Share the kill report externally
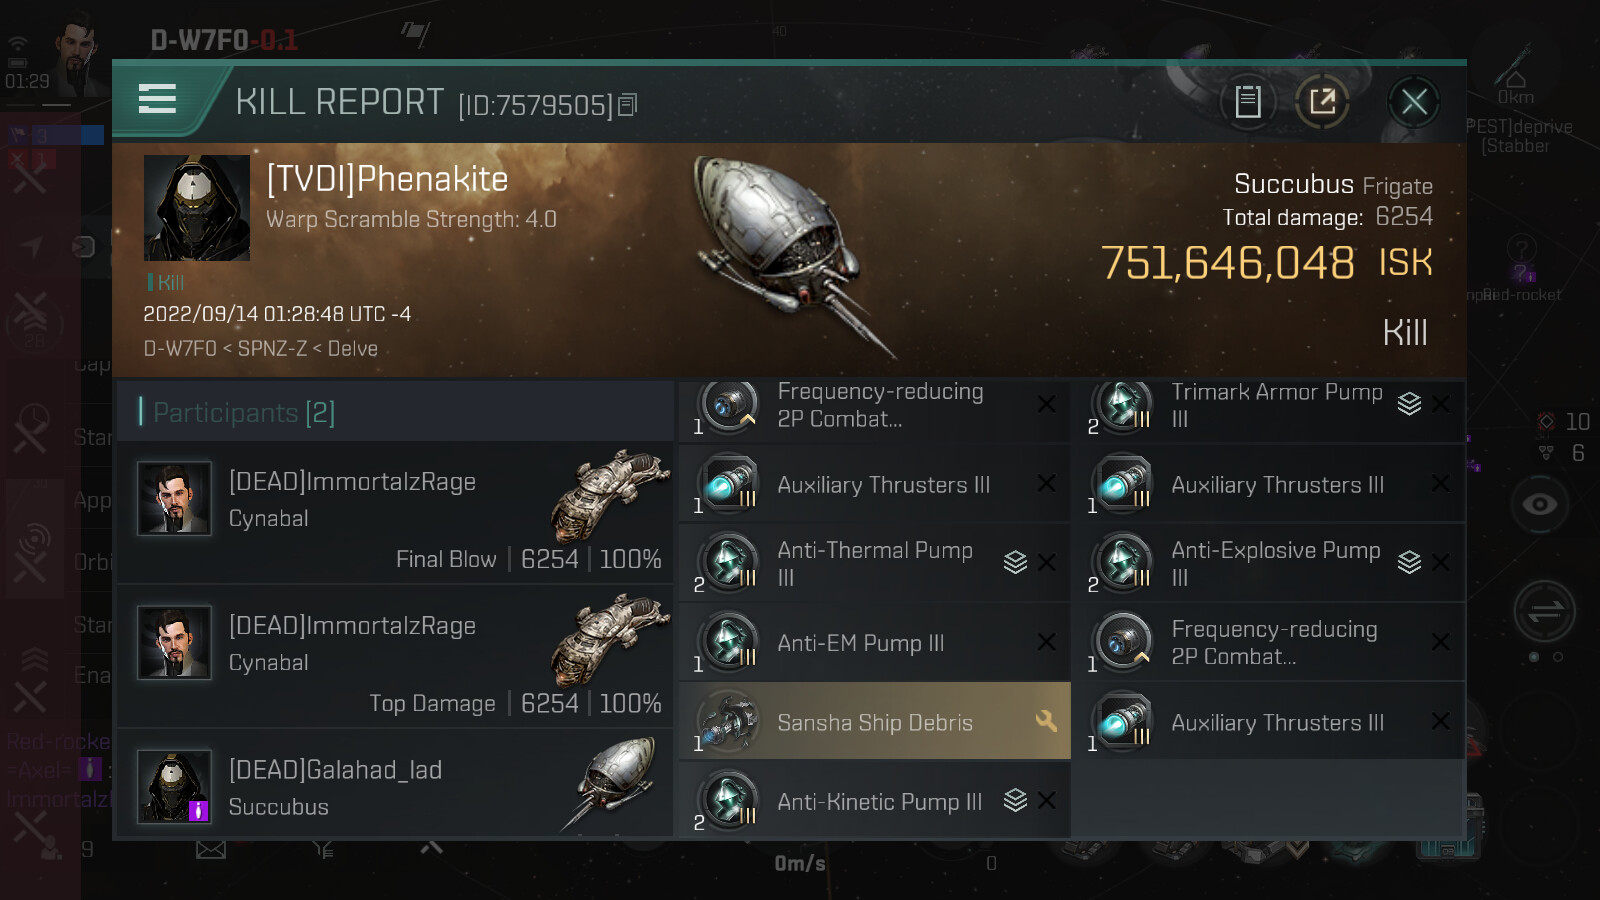The image size is (1600, 900). tap(1322, 101)
